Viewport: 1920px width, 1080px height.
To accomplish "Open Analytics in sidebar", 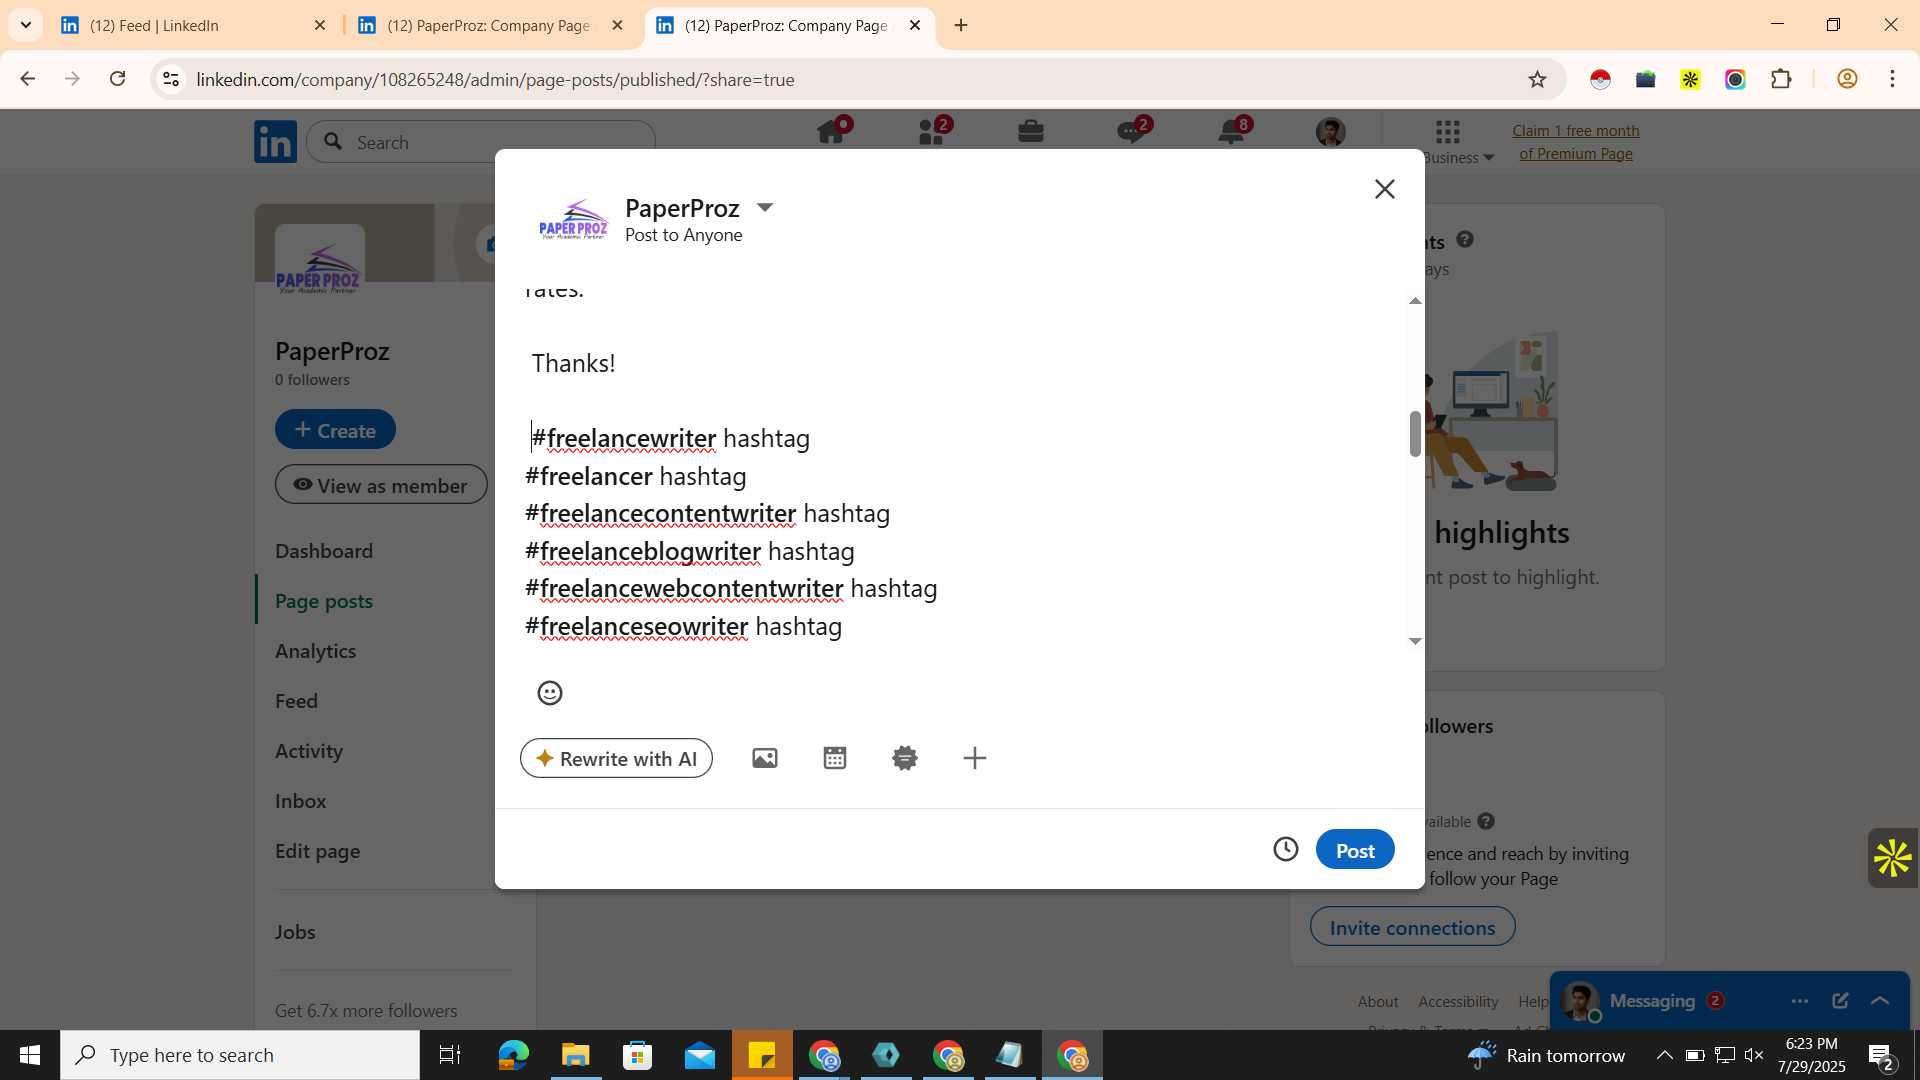I will (x=315, y=651).
